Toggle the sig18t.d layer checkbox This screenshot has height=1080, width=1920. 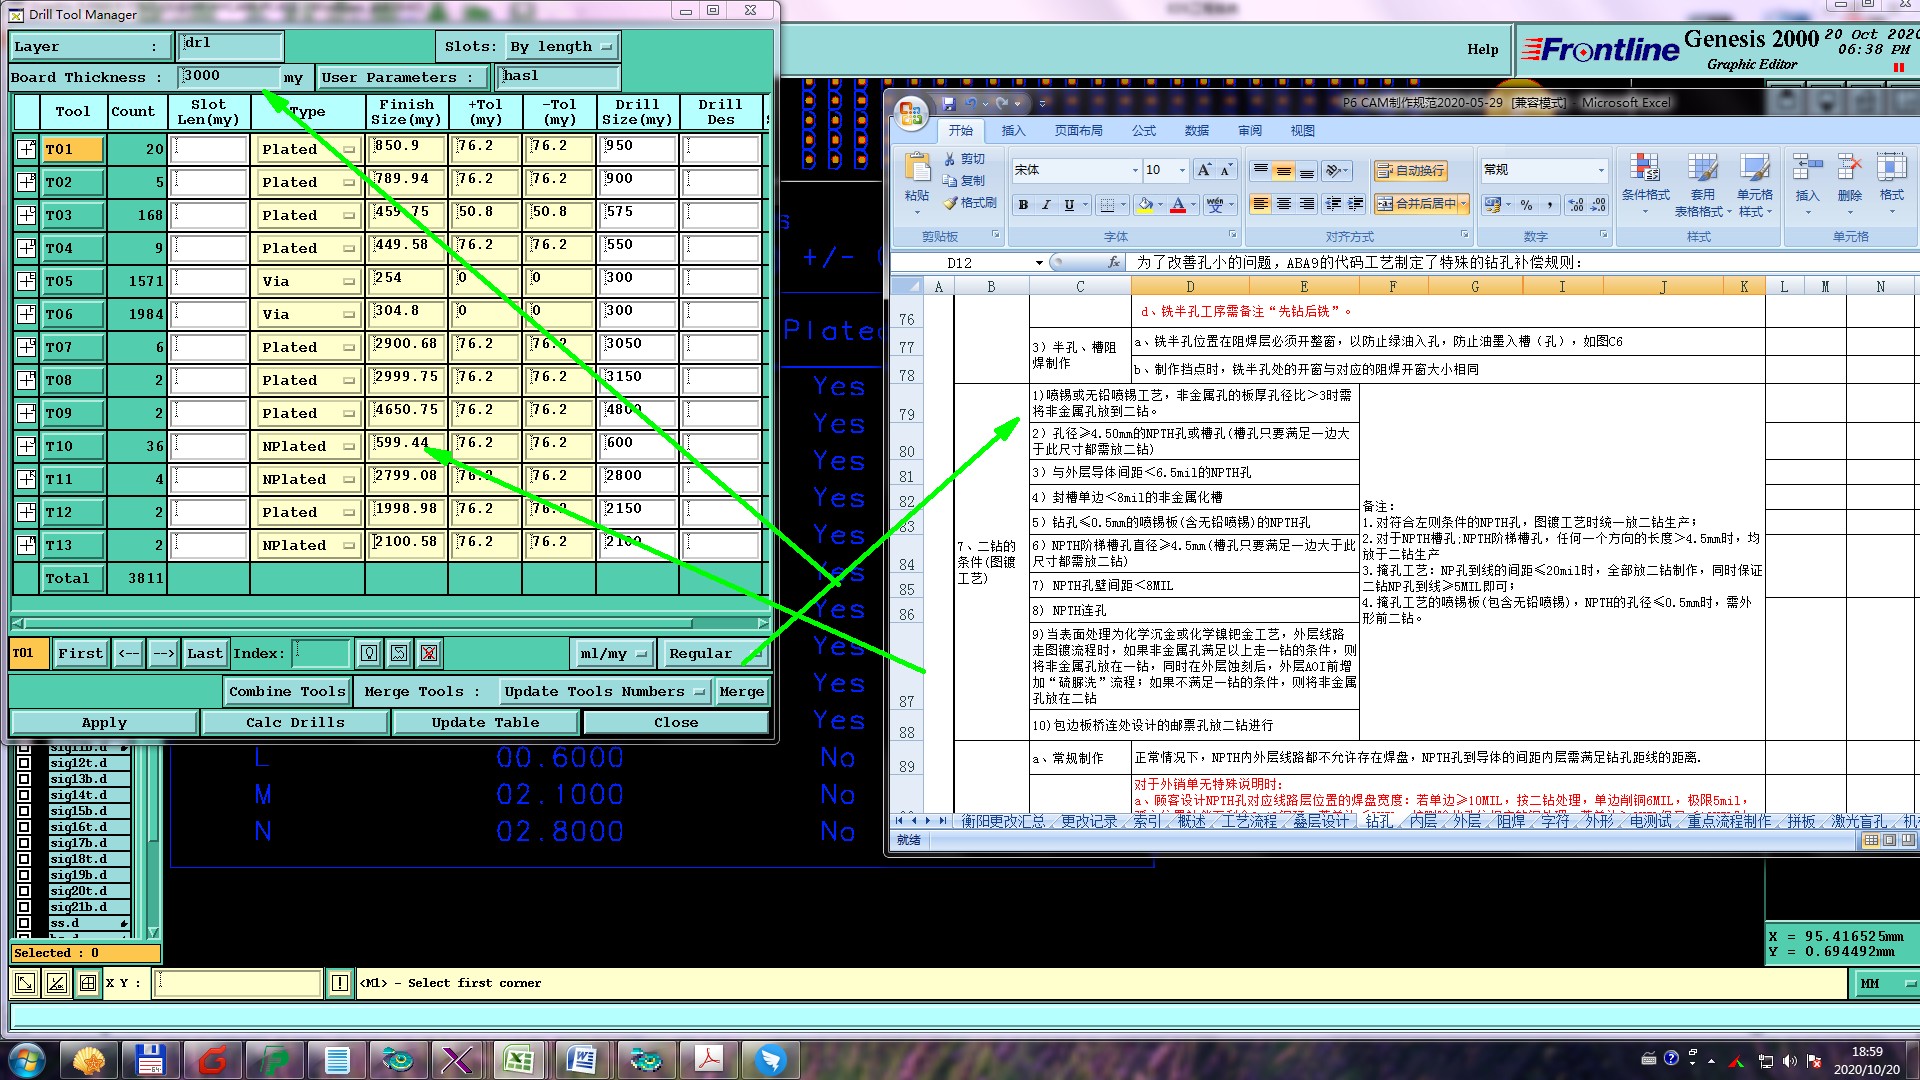[x=24, y=859]
